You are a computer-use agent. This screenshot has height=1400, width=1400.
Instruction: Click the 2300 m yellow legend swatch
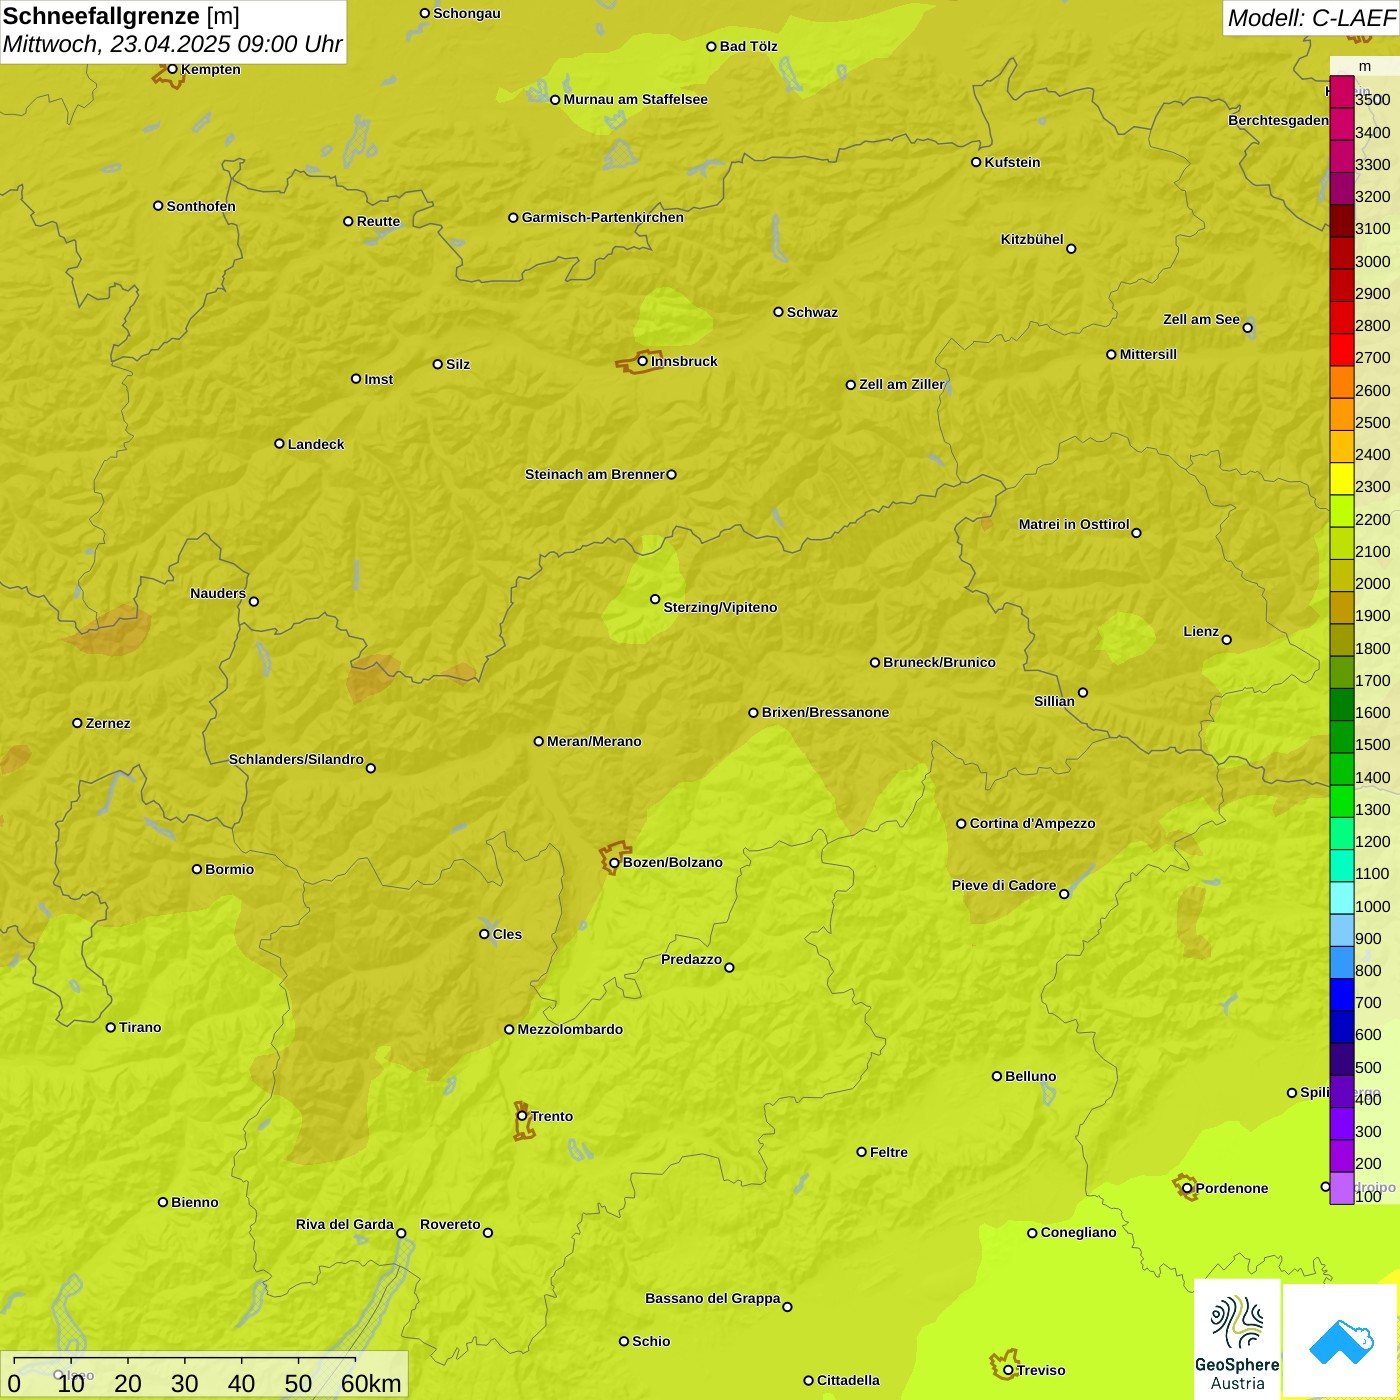tap(1342, 479)
